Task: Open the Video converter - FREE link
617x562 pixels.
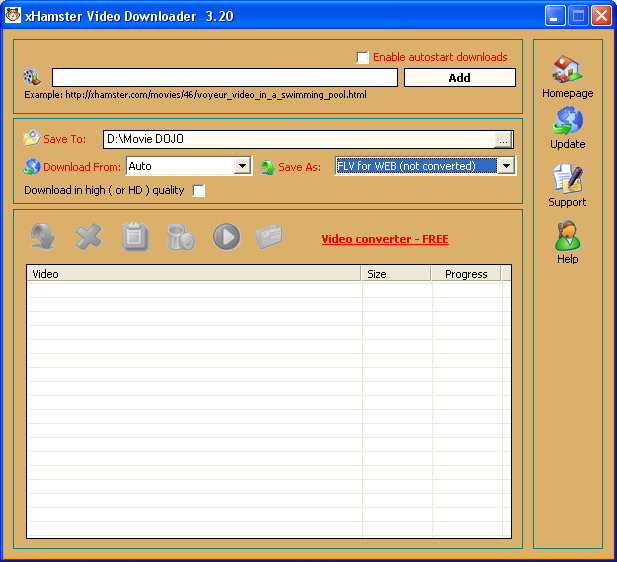Action: point(385,239)
